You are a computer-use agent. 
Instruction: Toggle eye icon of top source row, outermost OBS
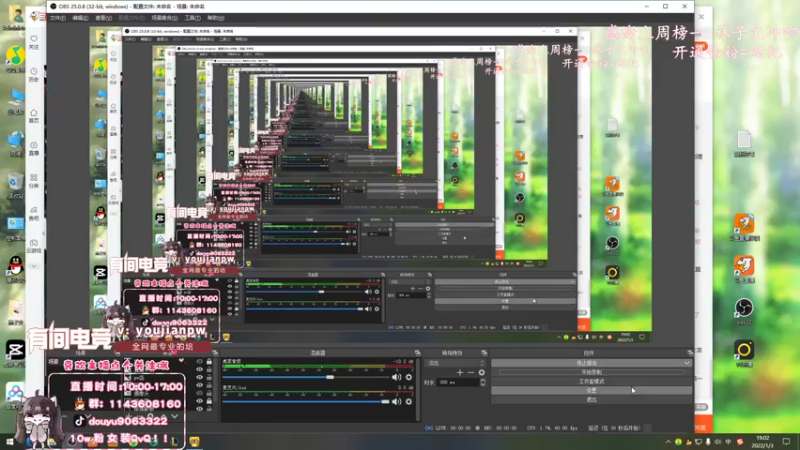click(x=199, y=361)
